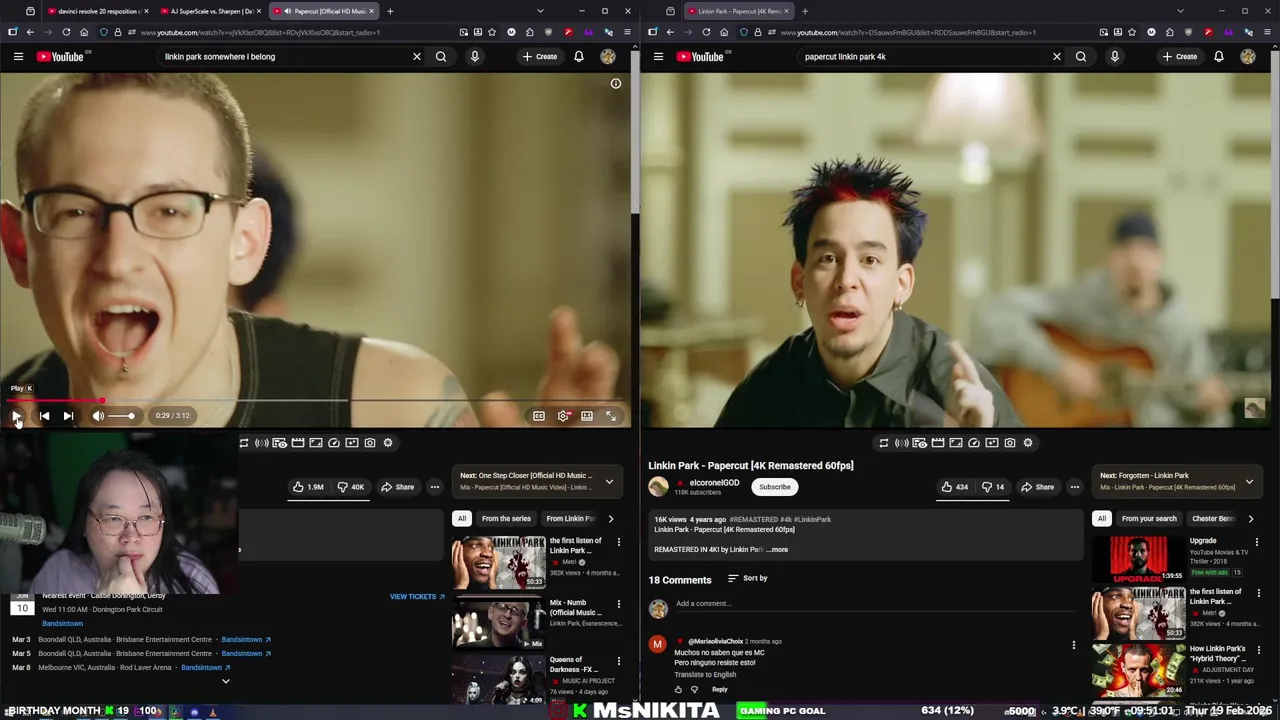Viewport: 1280px width, 720px height.
Task: Dislike the right video (14)
Action: point(993,487)
